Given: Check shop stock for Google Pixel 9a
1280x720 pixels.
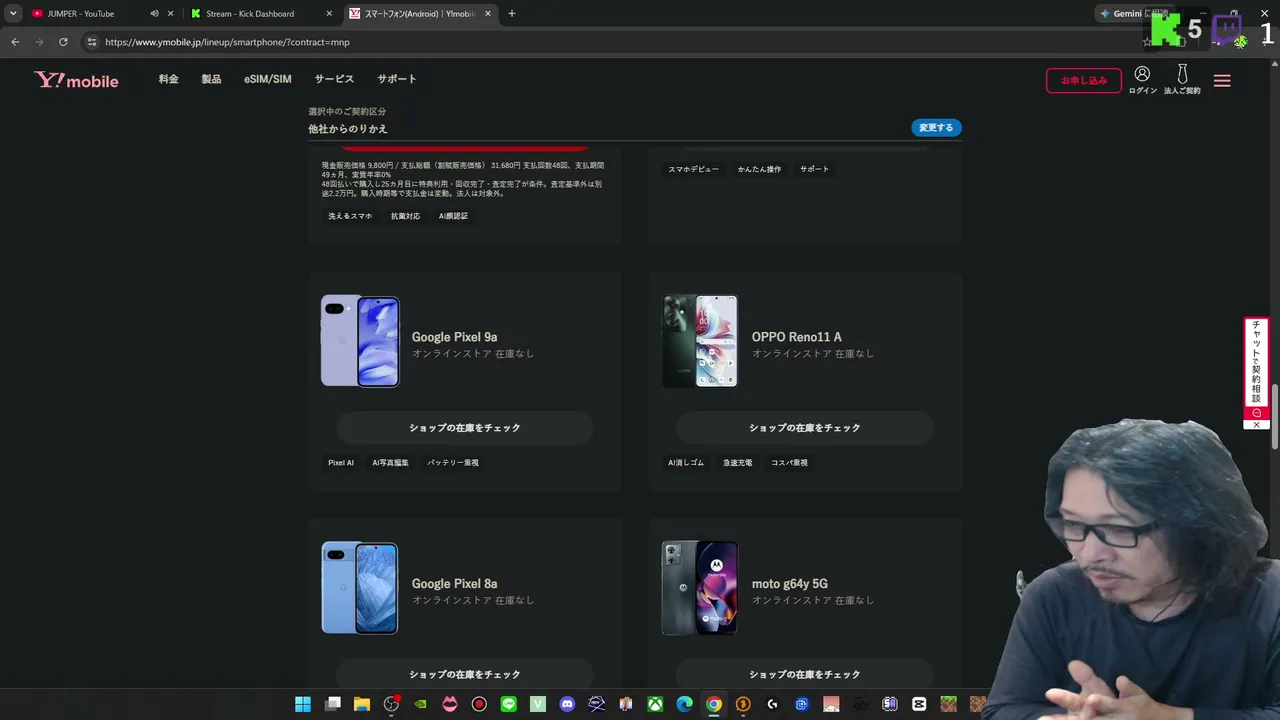Looking at the screenshot, I should (x=465, y=428).
